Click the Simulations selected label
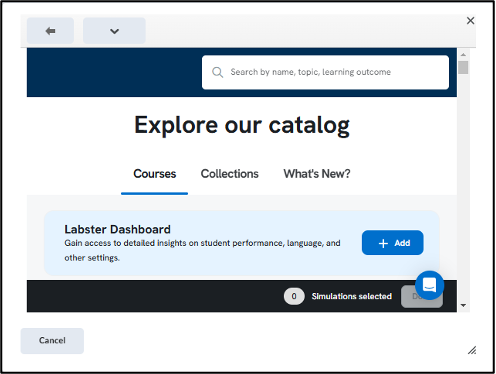 point(352,296)
